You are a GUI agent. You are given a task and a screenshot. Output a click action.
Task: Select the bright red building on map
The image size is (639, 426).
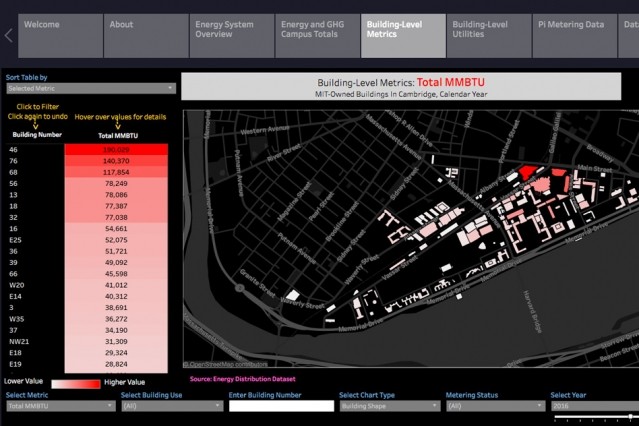click(527, 172)
